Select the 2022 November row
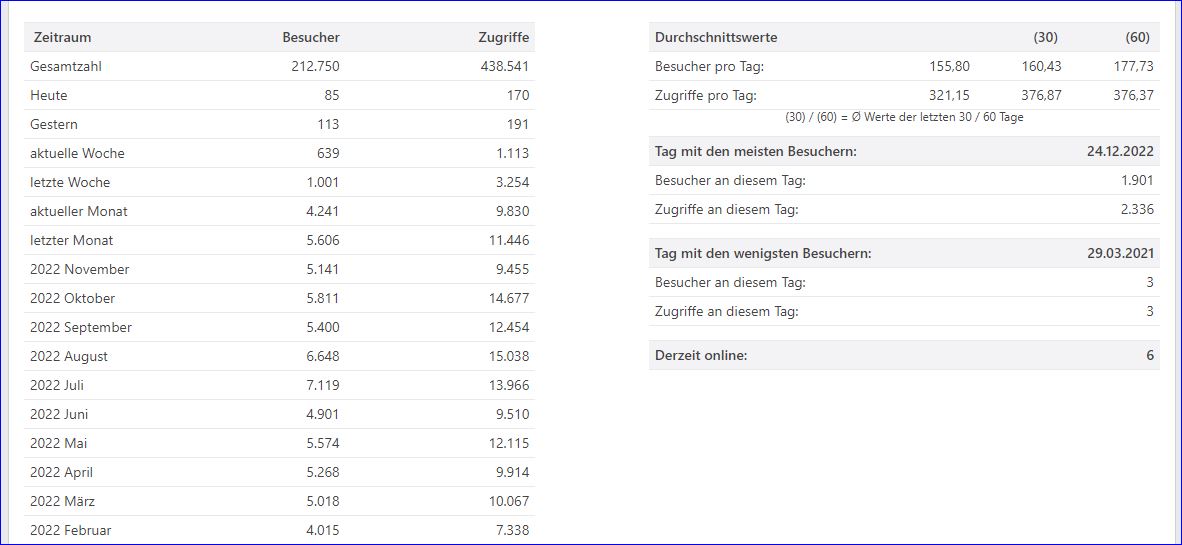1182x545 pixels. pyautogui.click(x=280, y=270)
